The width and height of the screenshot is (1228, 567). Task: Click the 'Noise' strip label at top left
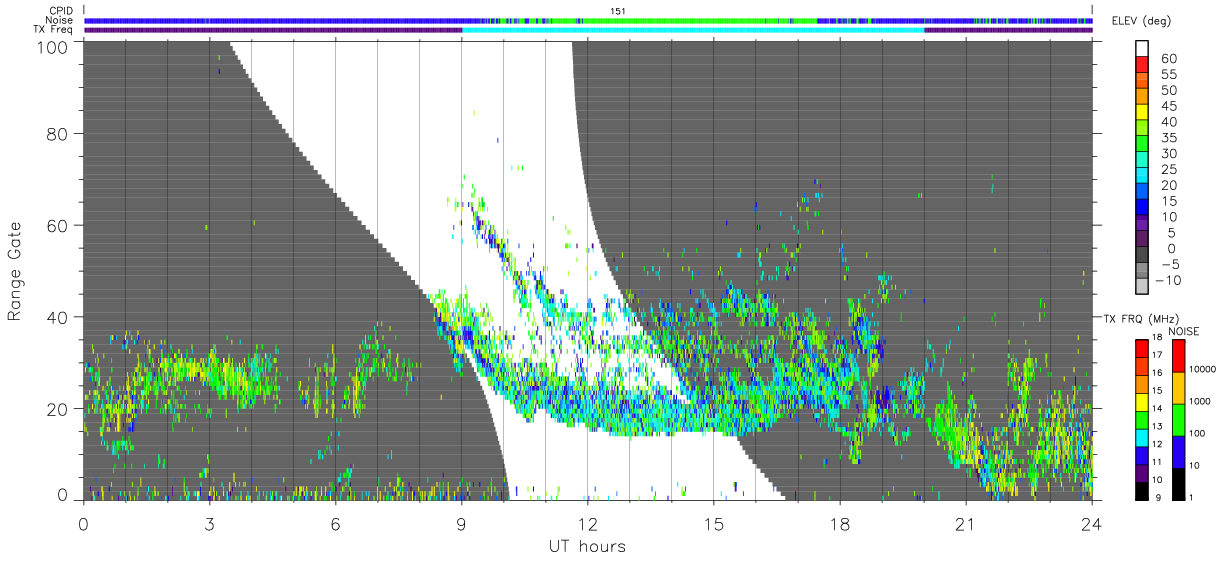pyautogui.click(x=59, y=20)
